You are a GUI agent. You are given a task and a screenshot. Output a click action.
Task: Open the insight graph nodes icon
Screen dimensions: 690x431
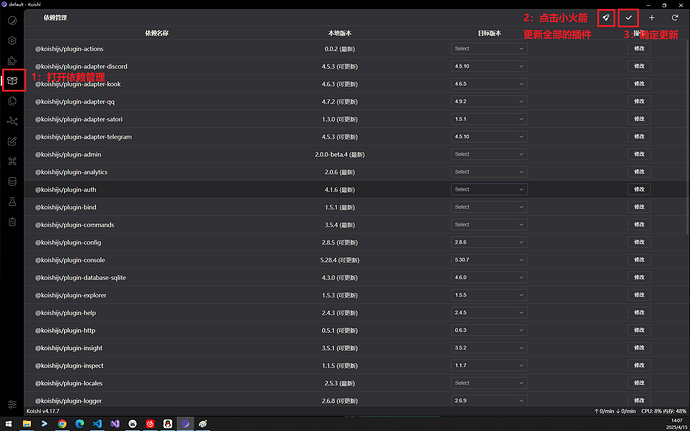point(12,121)
